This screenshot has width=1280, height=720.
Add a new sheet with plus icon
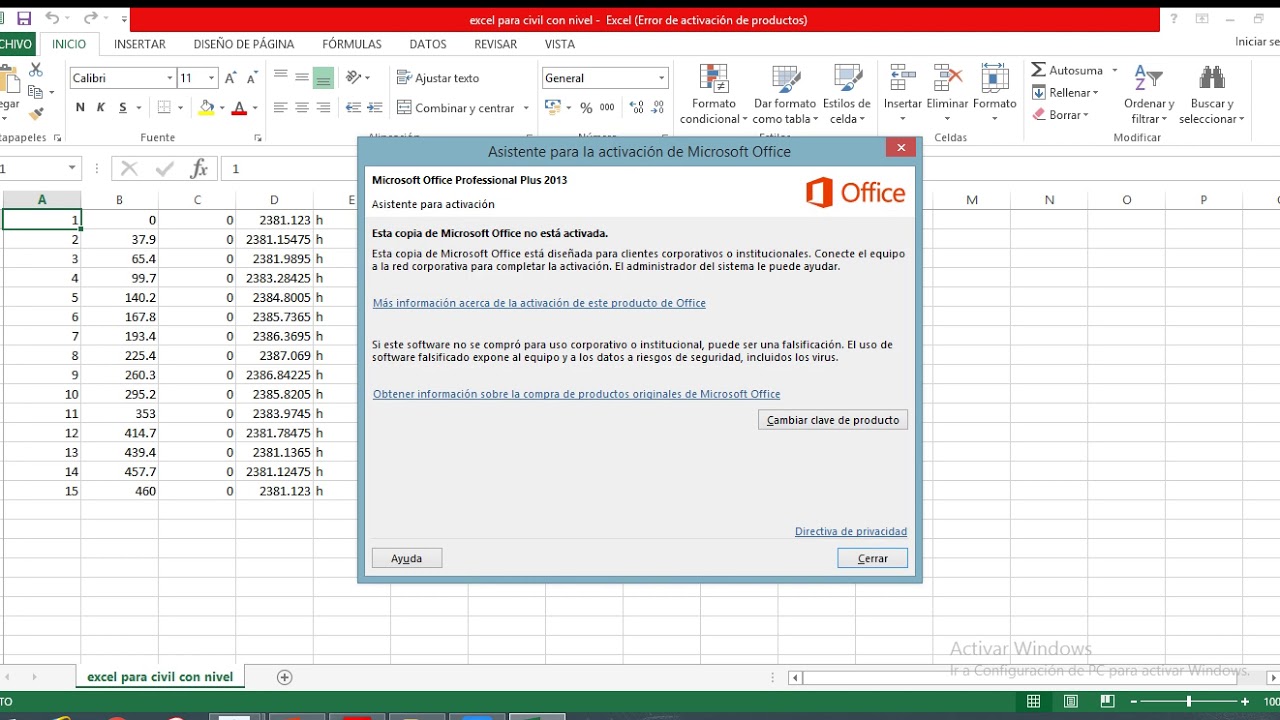click(x=284, y=677)
